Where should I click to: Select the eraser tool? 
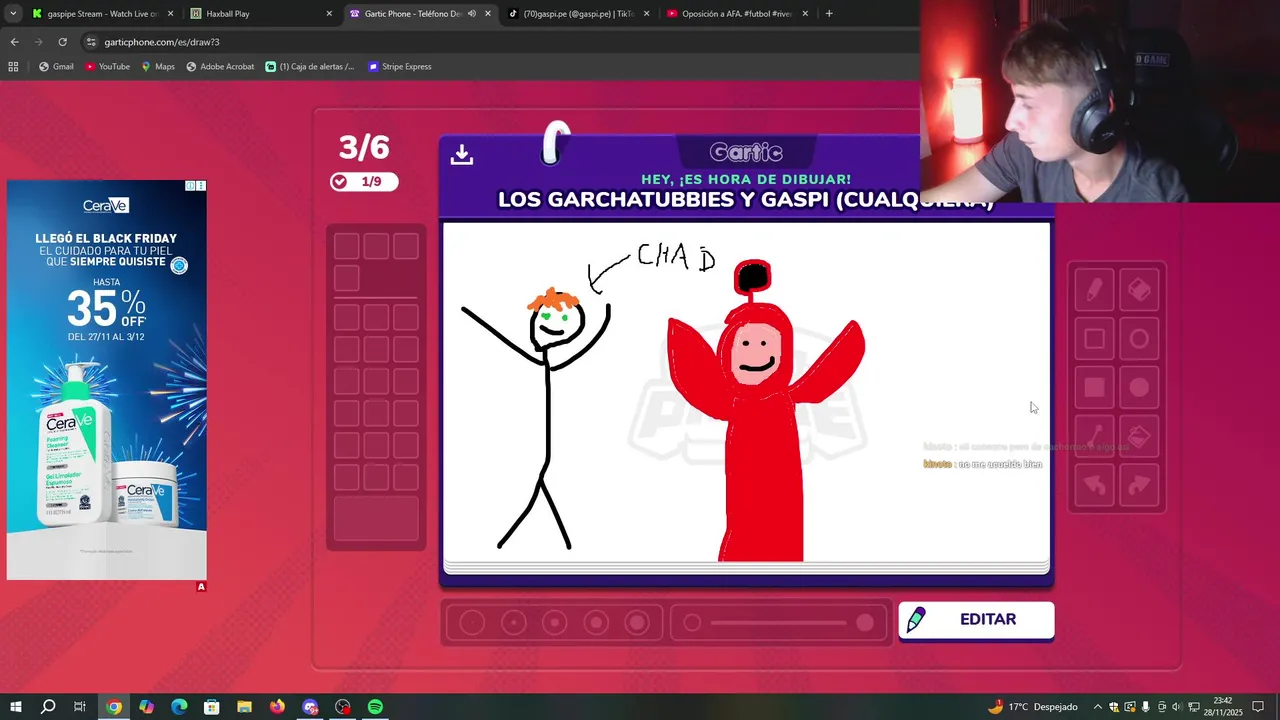(x=1139, y=290)
